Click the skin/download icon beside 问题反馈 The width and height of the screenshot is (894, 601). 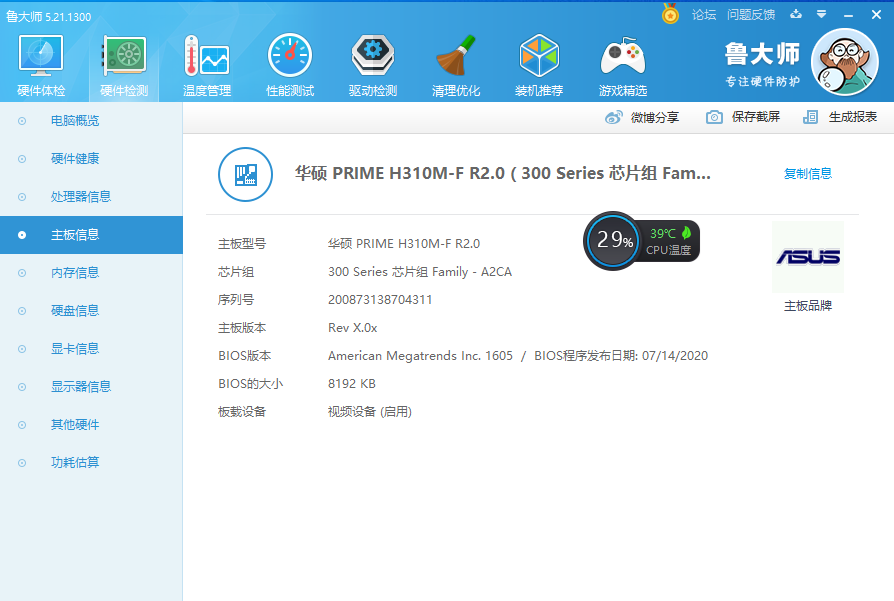[796, 14]
